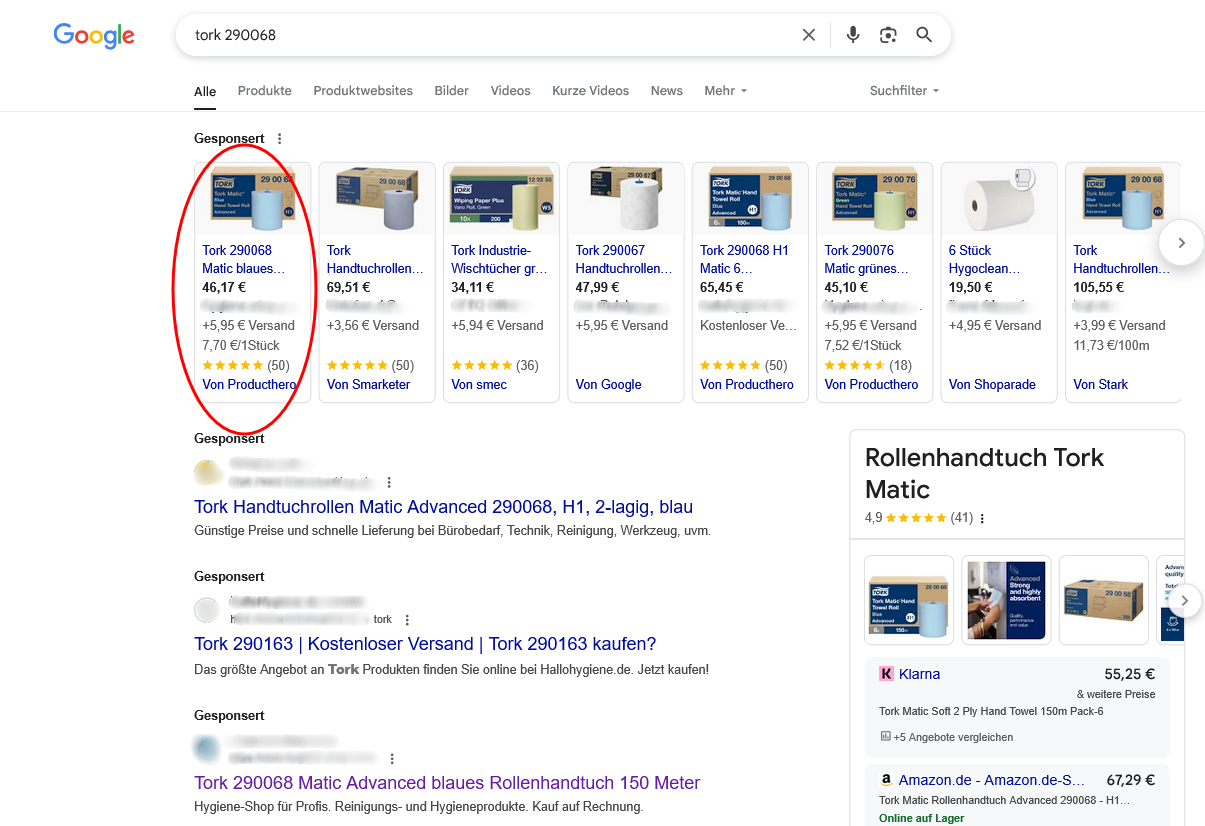Click the Advanced Strong and highly absorbent thumbnail
The image size is (1205, 826).
pyautogui.click(x=1006, y=600)
